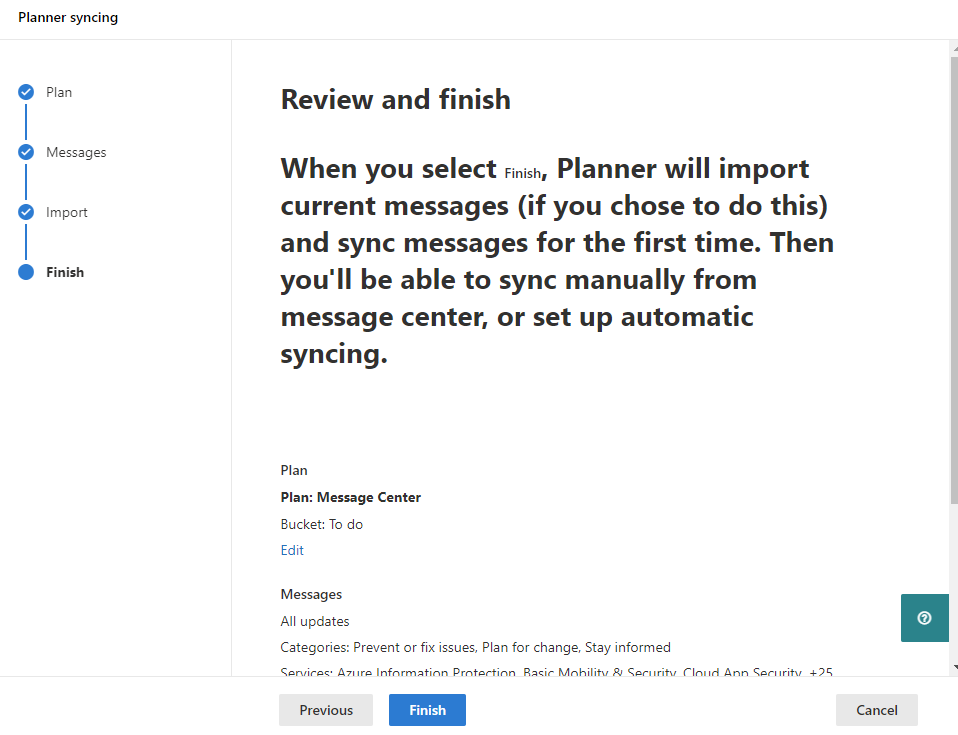Open help with the question mark icon
This screenshot has width=958, height=735.
pyautogui.click(x=924, y=618)
